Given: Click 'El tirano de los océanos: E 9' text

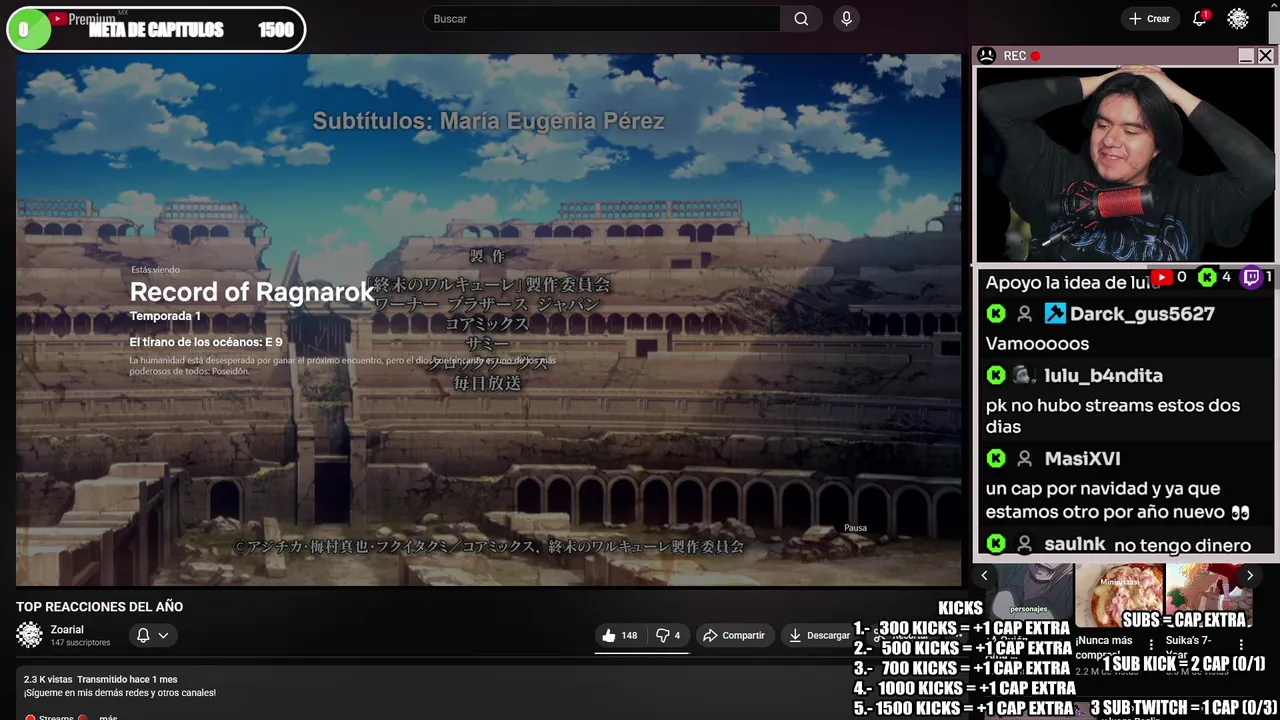Looking at the screenshot, I should 206,342.
